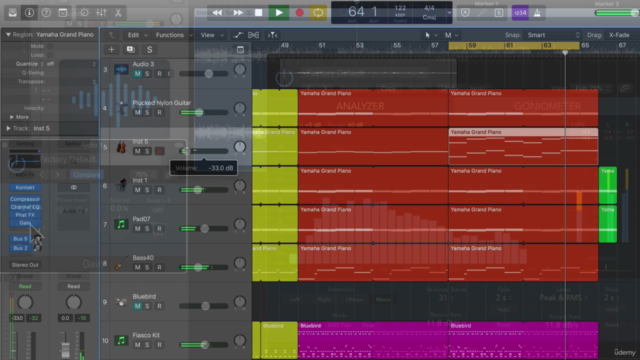This screenshot has width=640, height=360.
Task: Open the Editors scissors icon
Action: (x=118, y=13)
